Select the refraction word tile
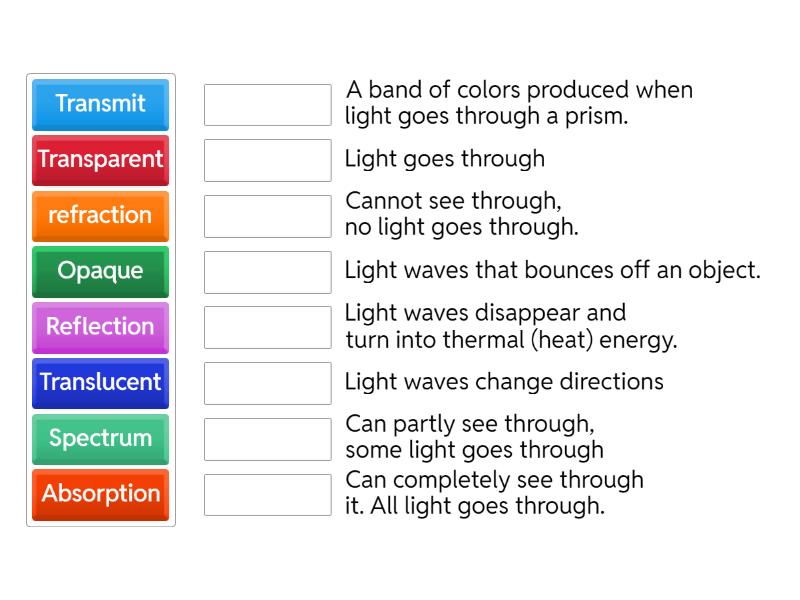 point(99,216)
